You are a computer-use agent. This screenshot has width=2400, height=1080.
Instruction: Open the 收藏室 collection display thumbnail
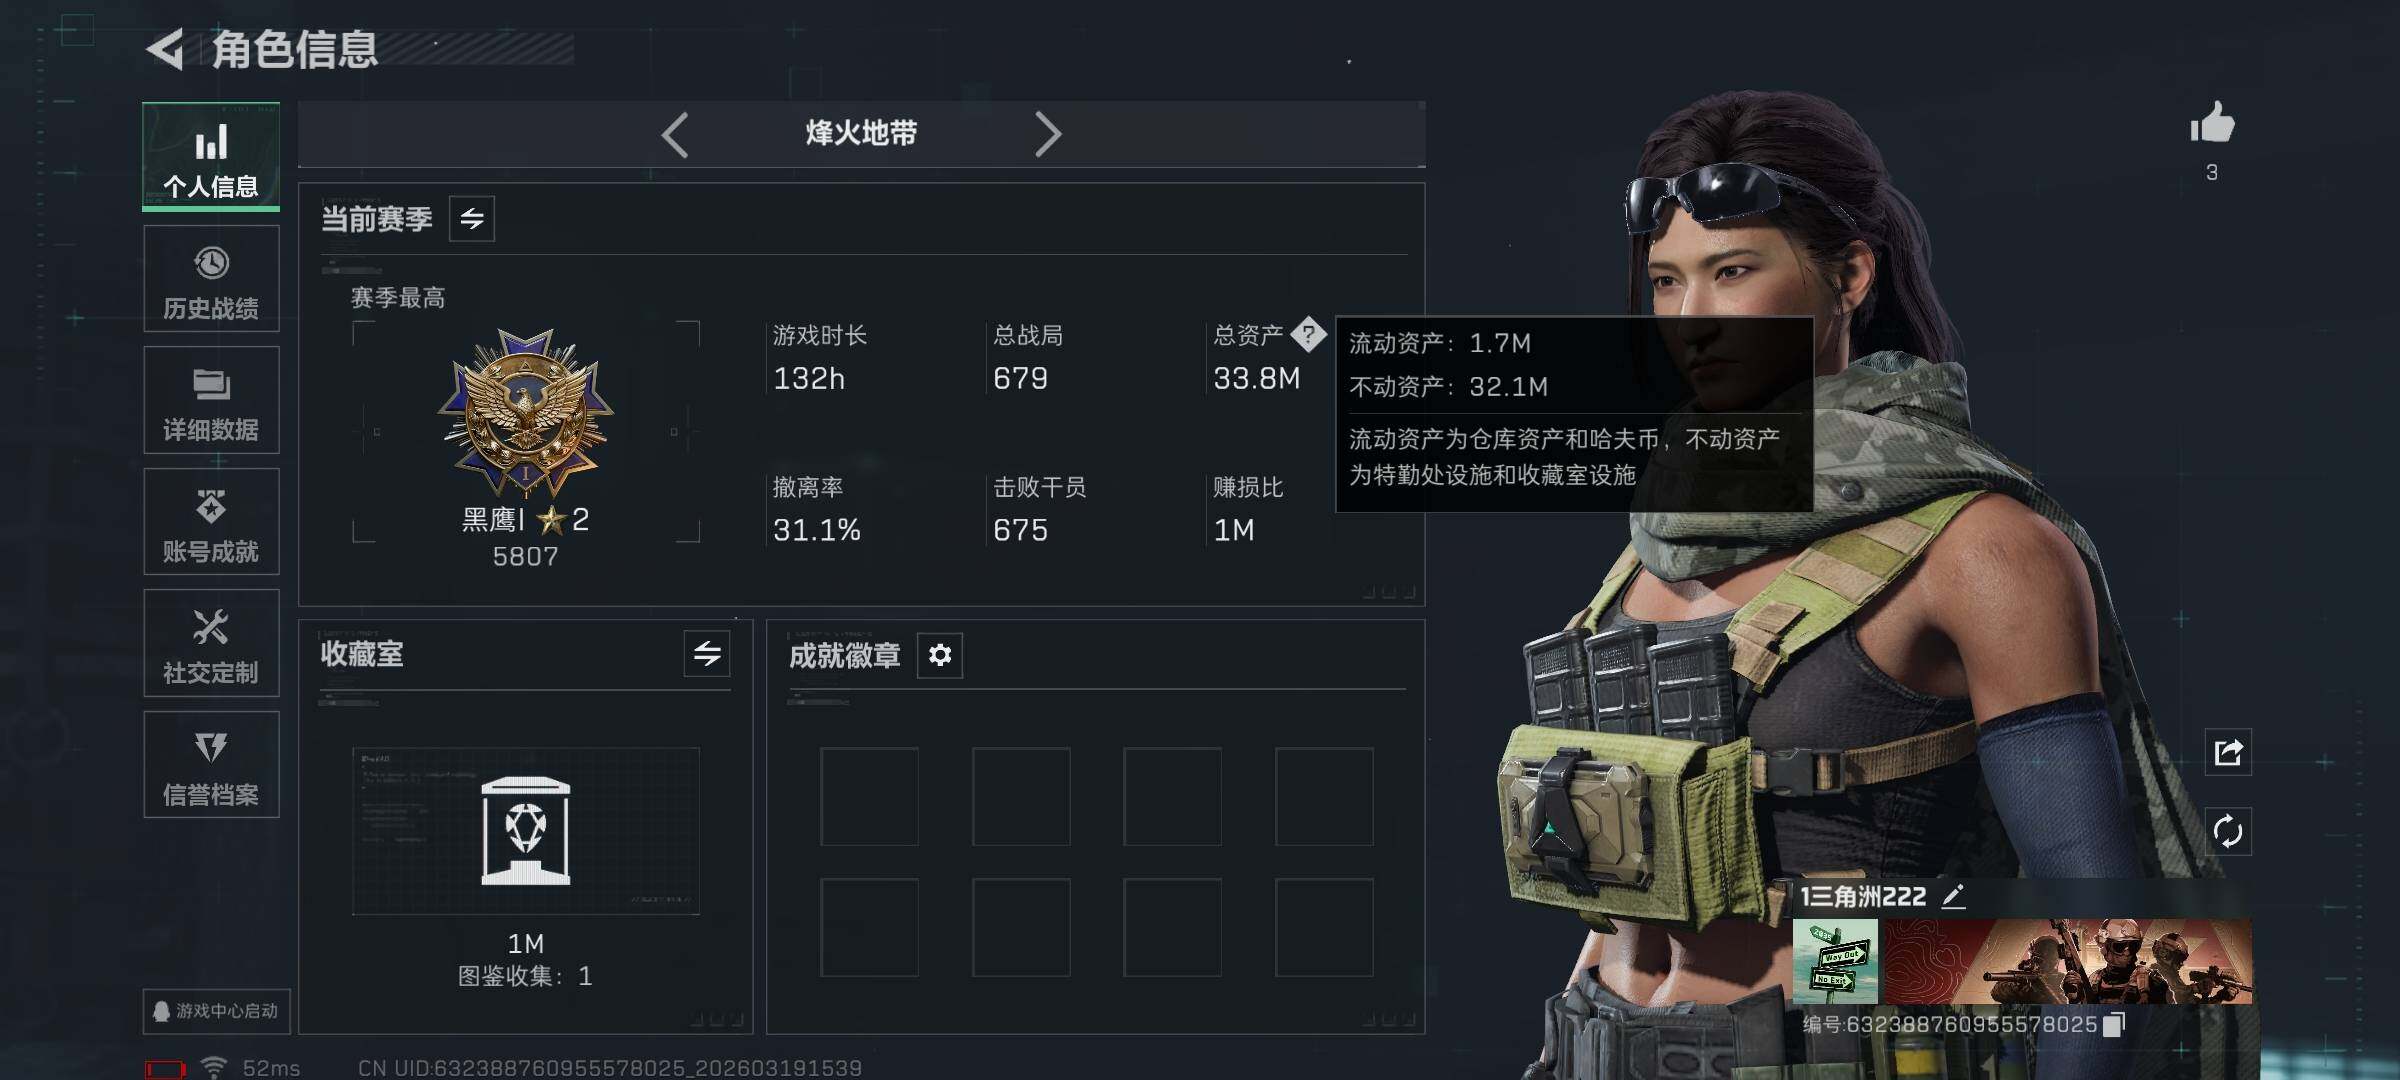pos(526,830)
